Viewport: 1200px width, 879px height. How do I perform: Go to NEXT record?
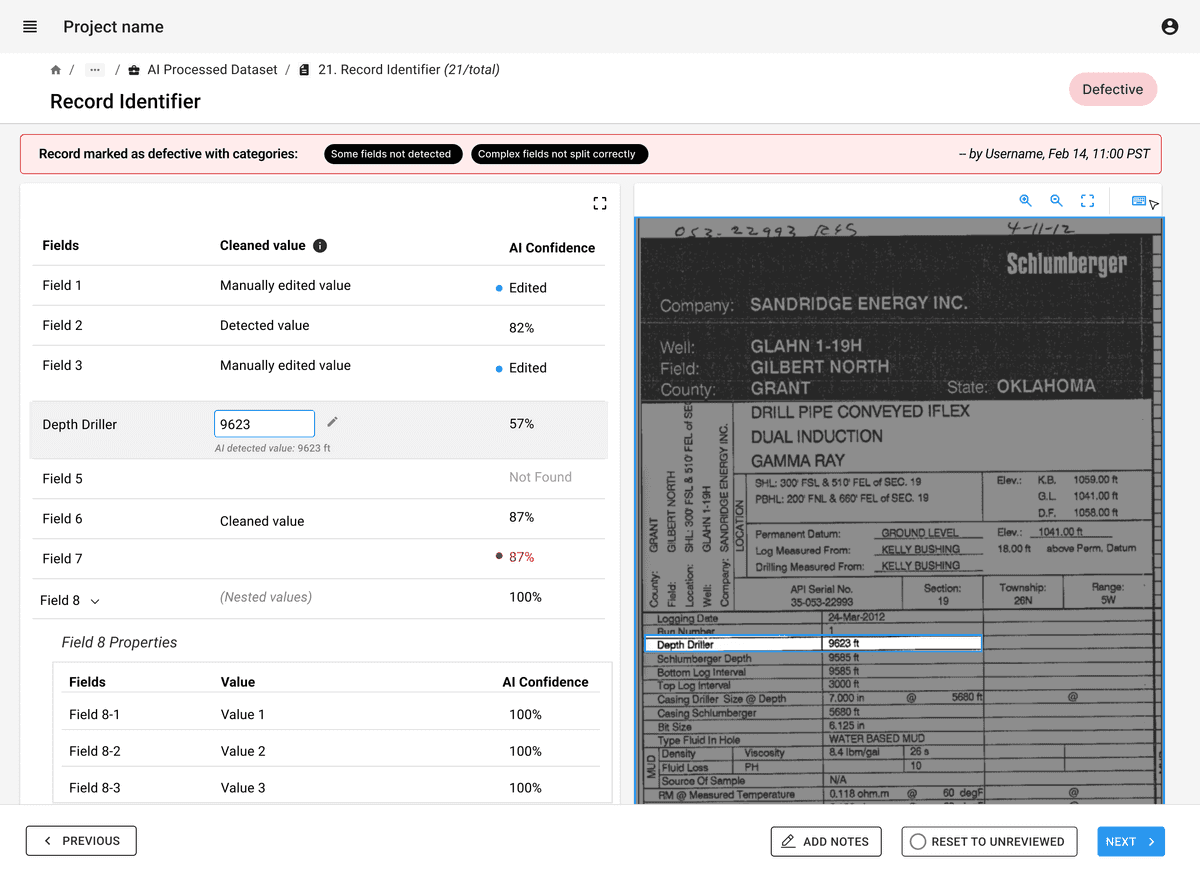click(1131, 841)
